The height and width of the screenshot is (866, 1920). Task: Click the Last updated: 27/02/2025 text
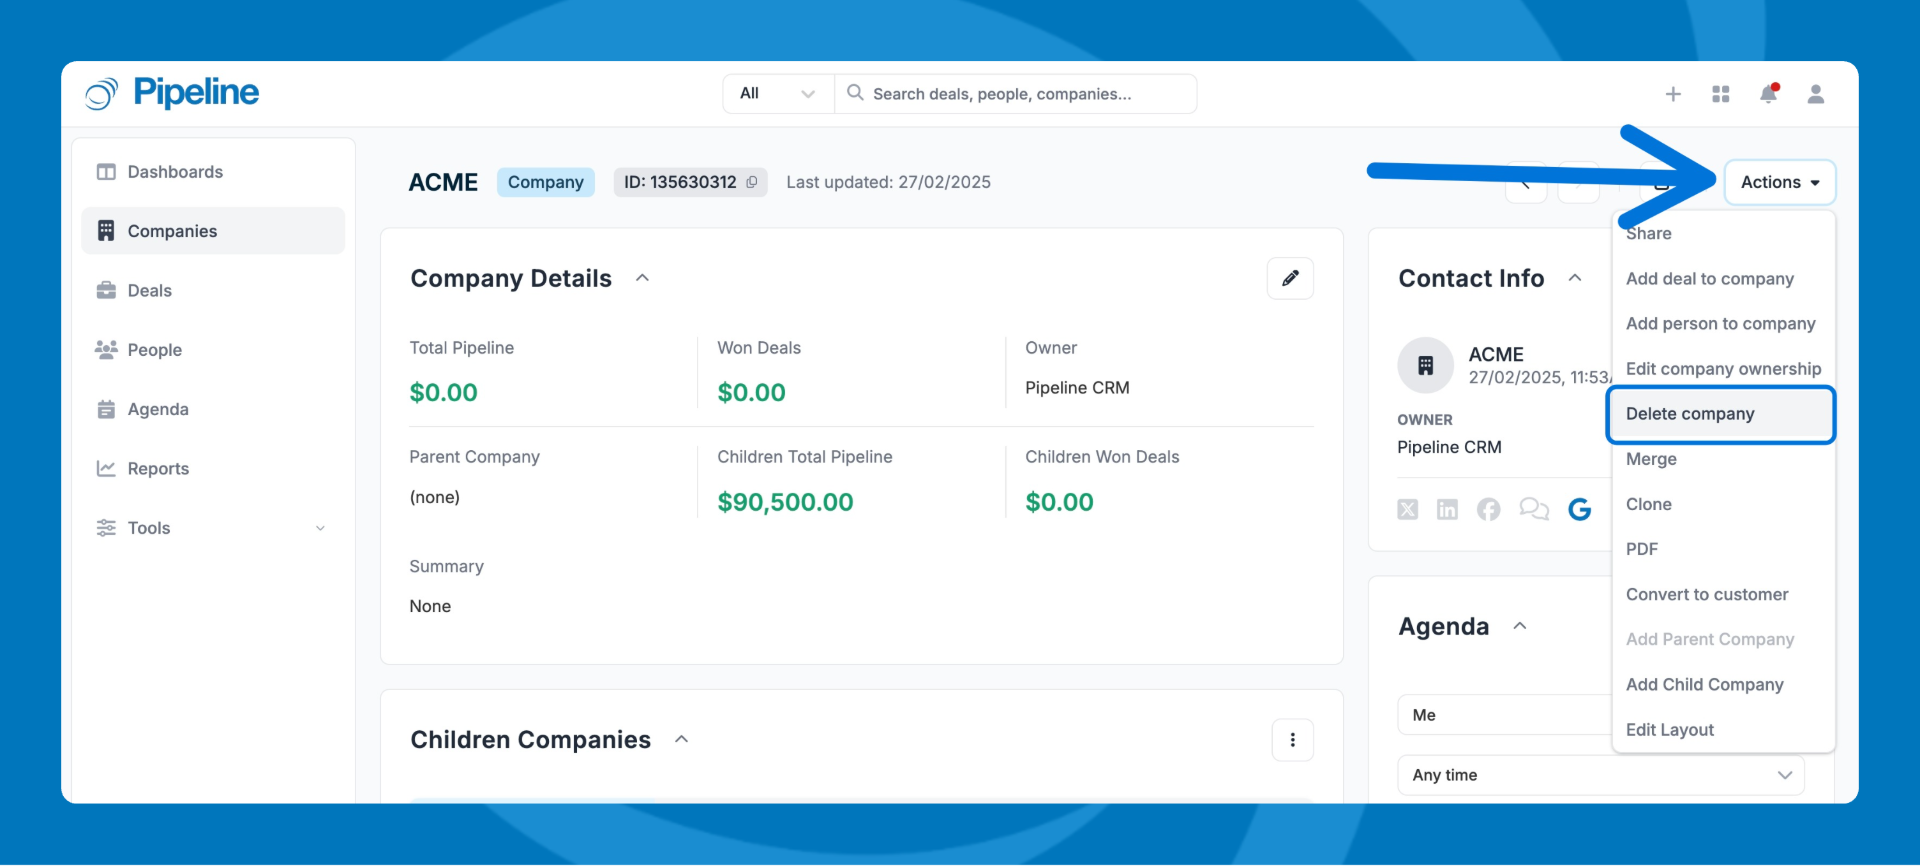pyautogui.click(x=888, y=182)
